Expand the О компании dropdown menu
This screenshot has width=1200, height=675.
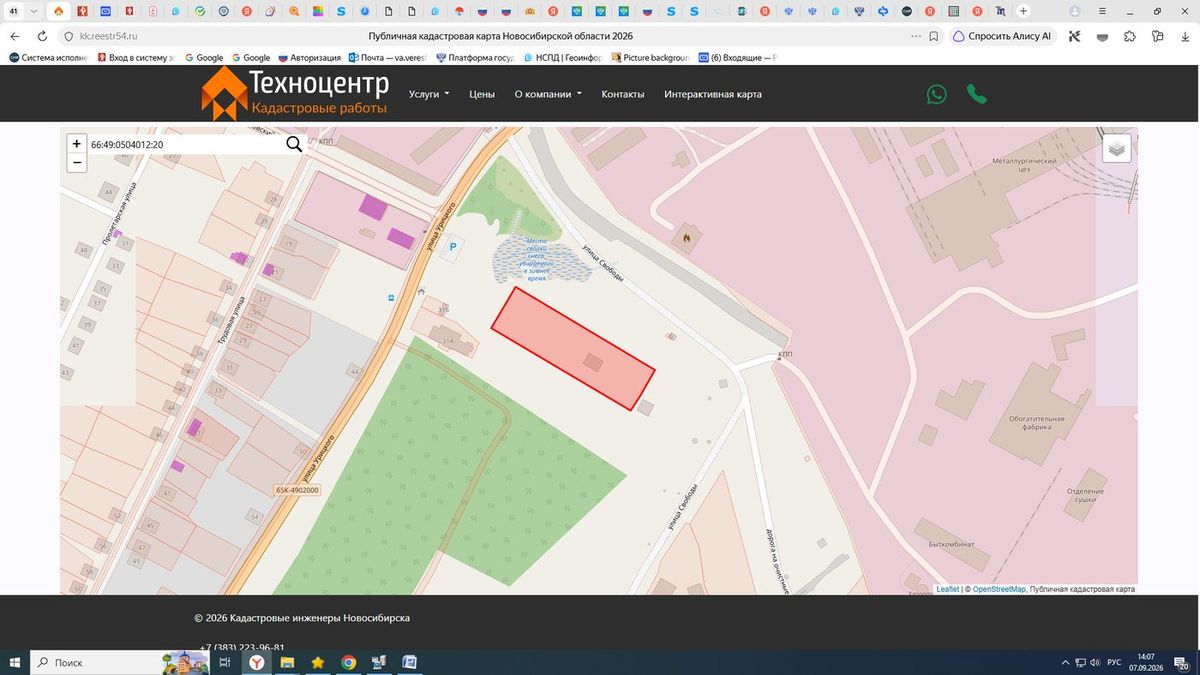click(548, 94)
